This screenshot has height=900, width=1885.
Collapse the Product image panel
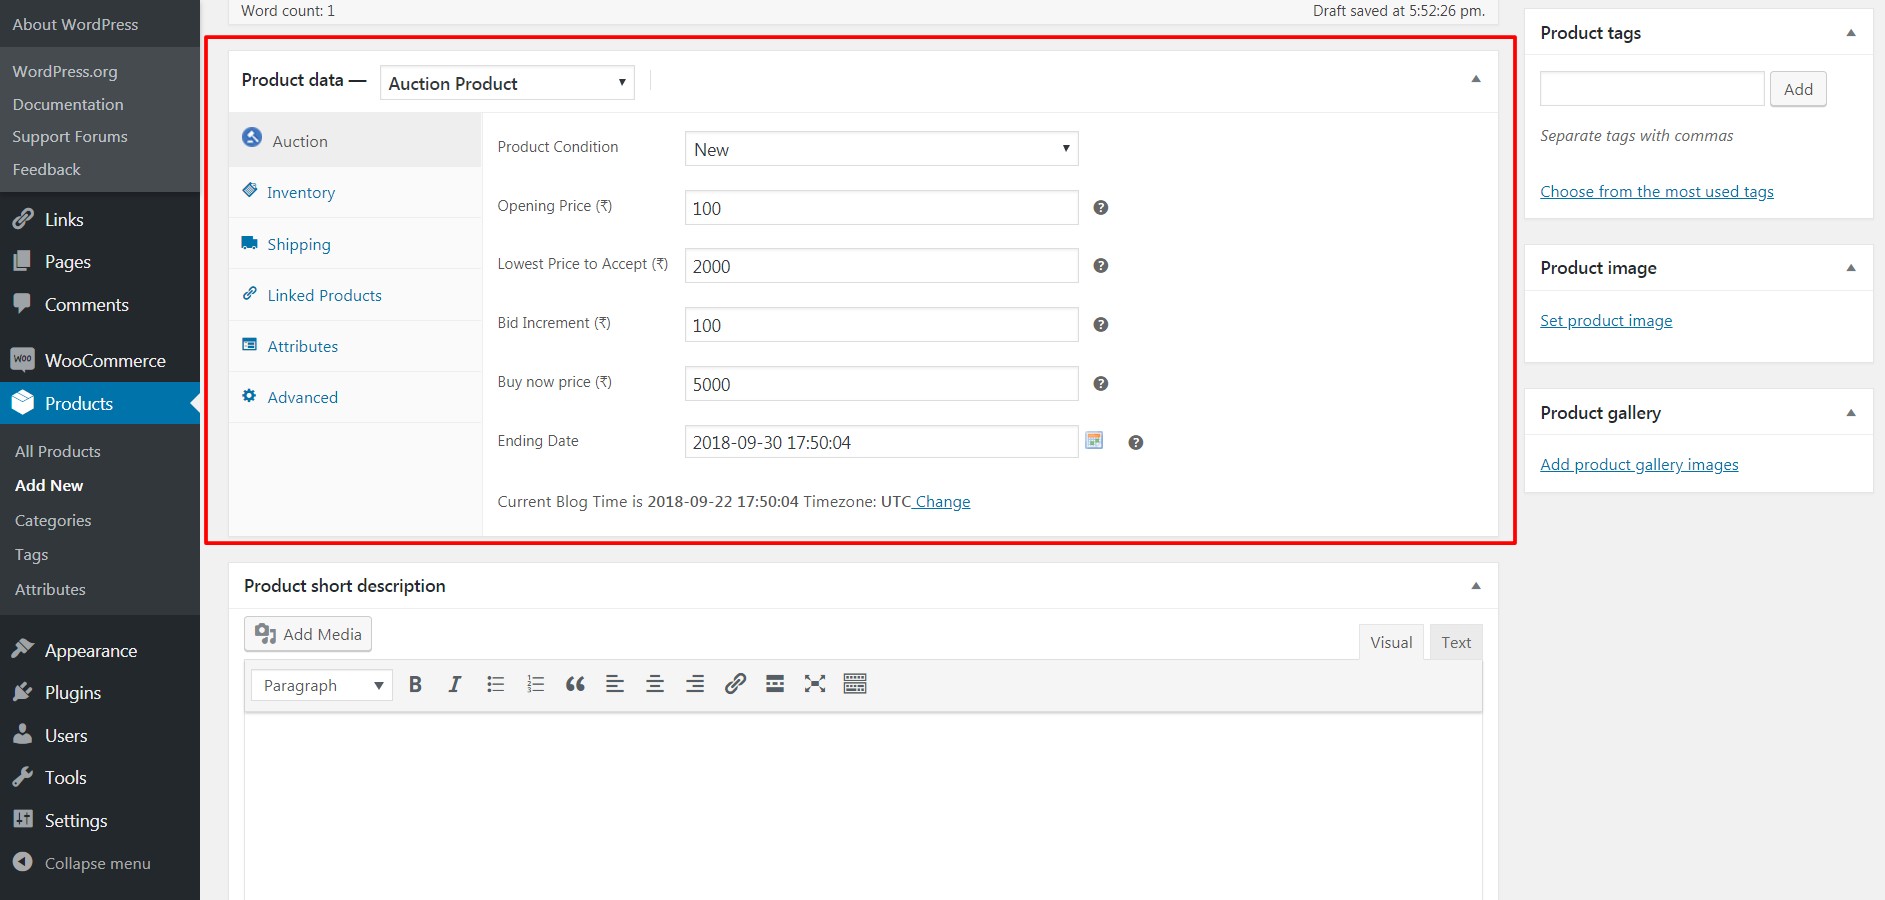coord(1850,268)
